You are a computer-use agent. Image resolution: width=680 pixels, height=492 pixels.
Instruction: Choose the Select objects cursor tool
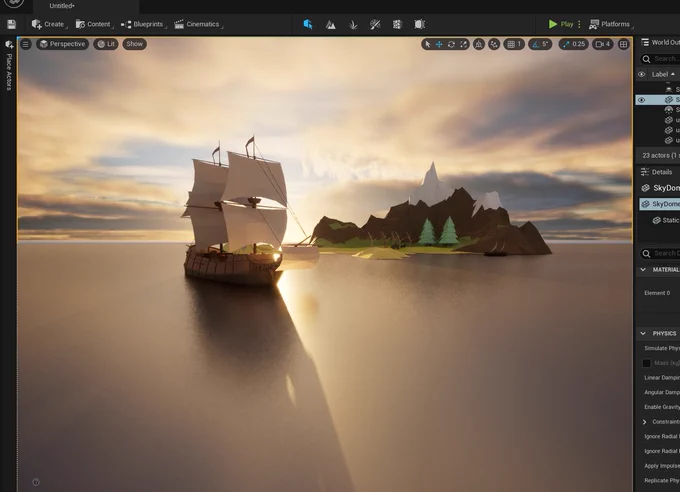pyautogui.click(x=428, y=44)
